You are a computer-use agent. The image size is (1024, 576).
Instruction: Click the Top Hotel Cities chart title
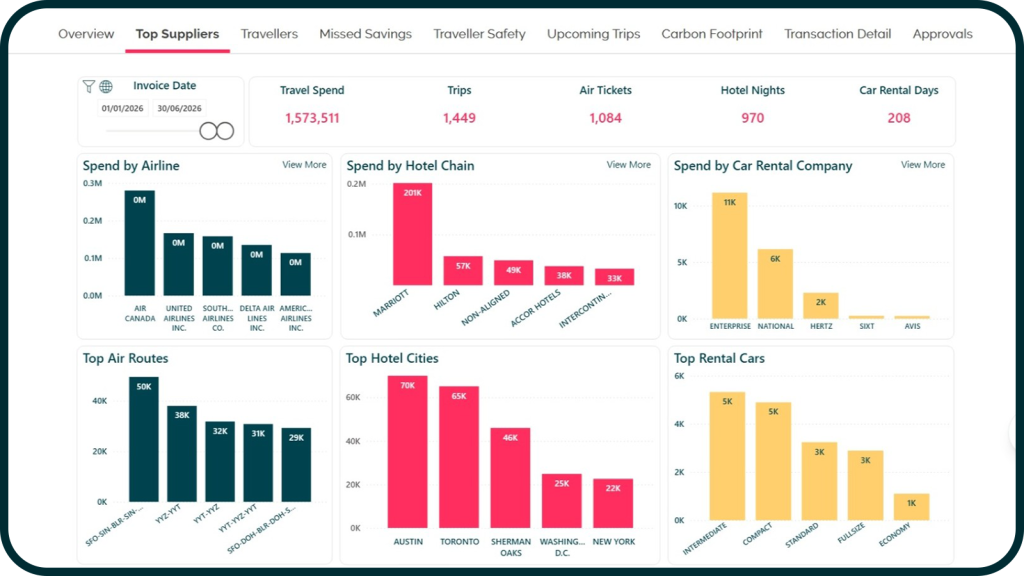point(392,359)
